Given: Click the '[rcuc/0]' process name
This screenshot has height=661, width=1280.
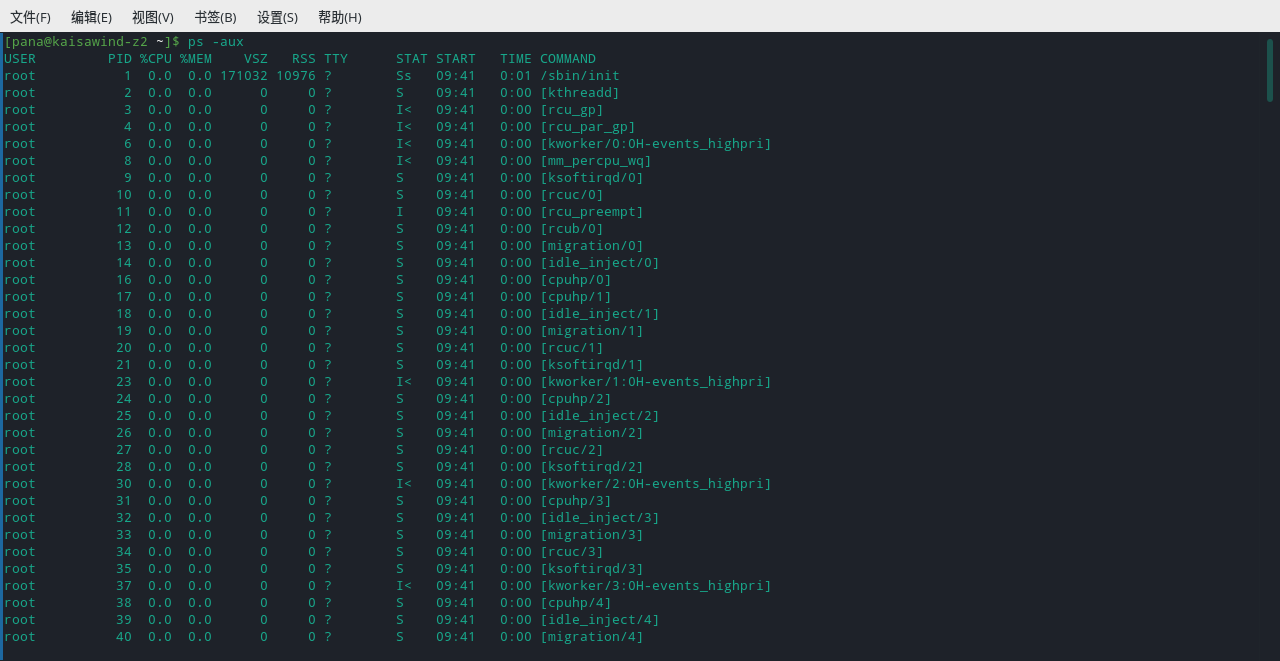Looking at the screenshot, I should 572,194.
